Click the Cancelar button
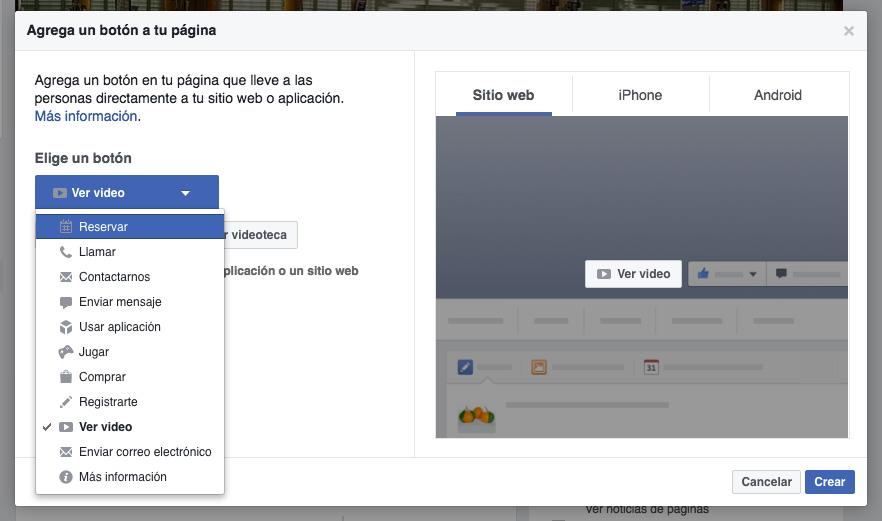882x521 pixels. click(x=766, y=482)
